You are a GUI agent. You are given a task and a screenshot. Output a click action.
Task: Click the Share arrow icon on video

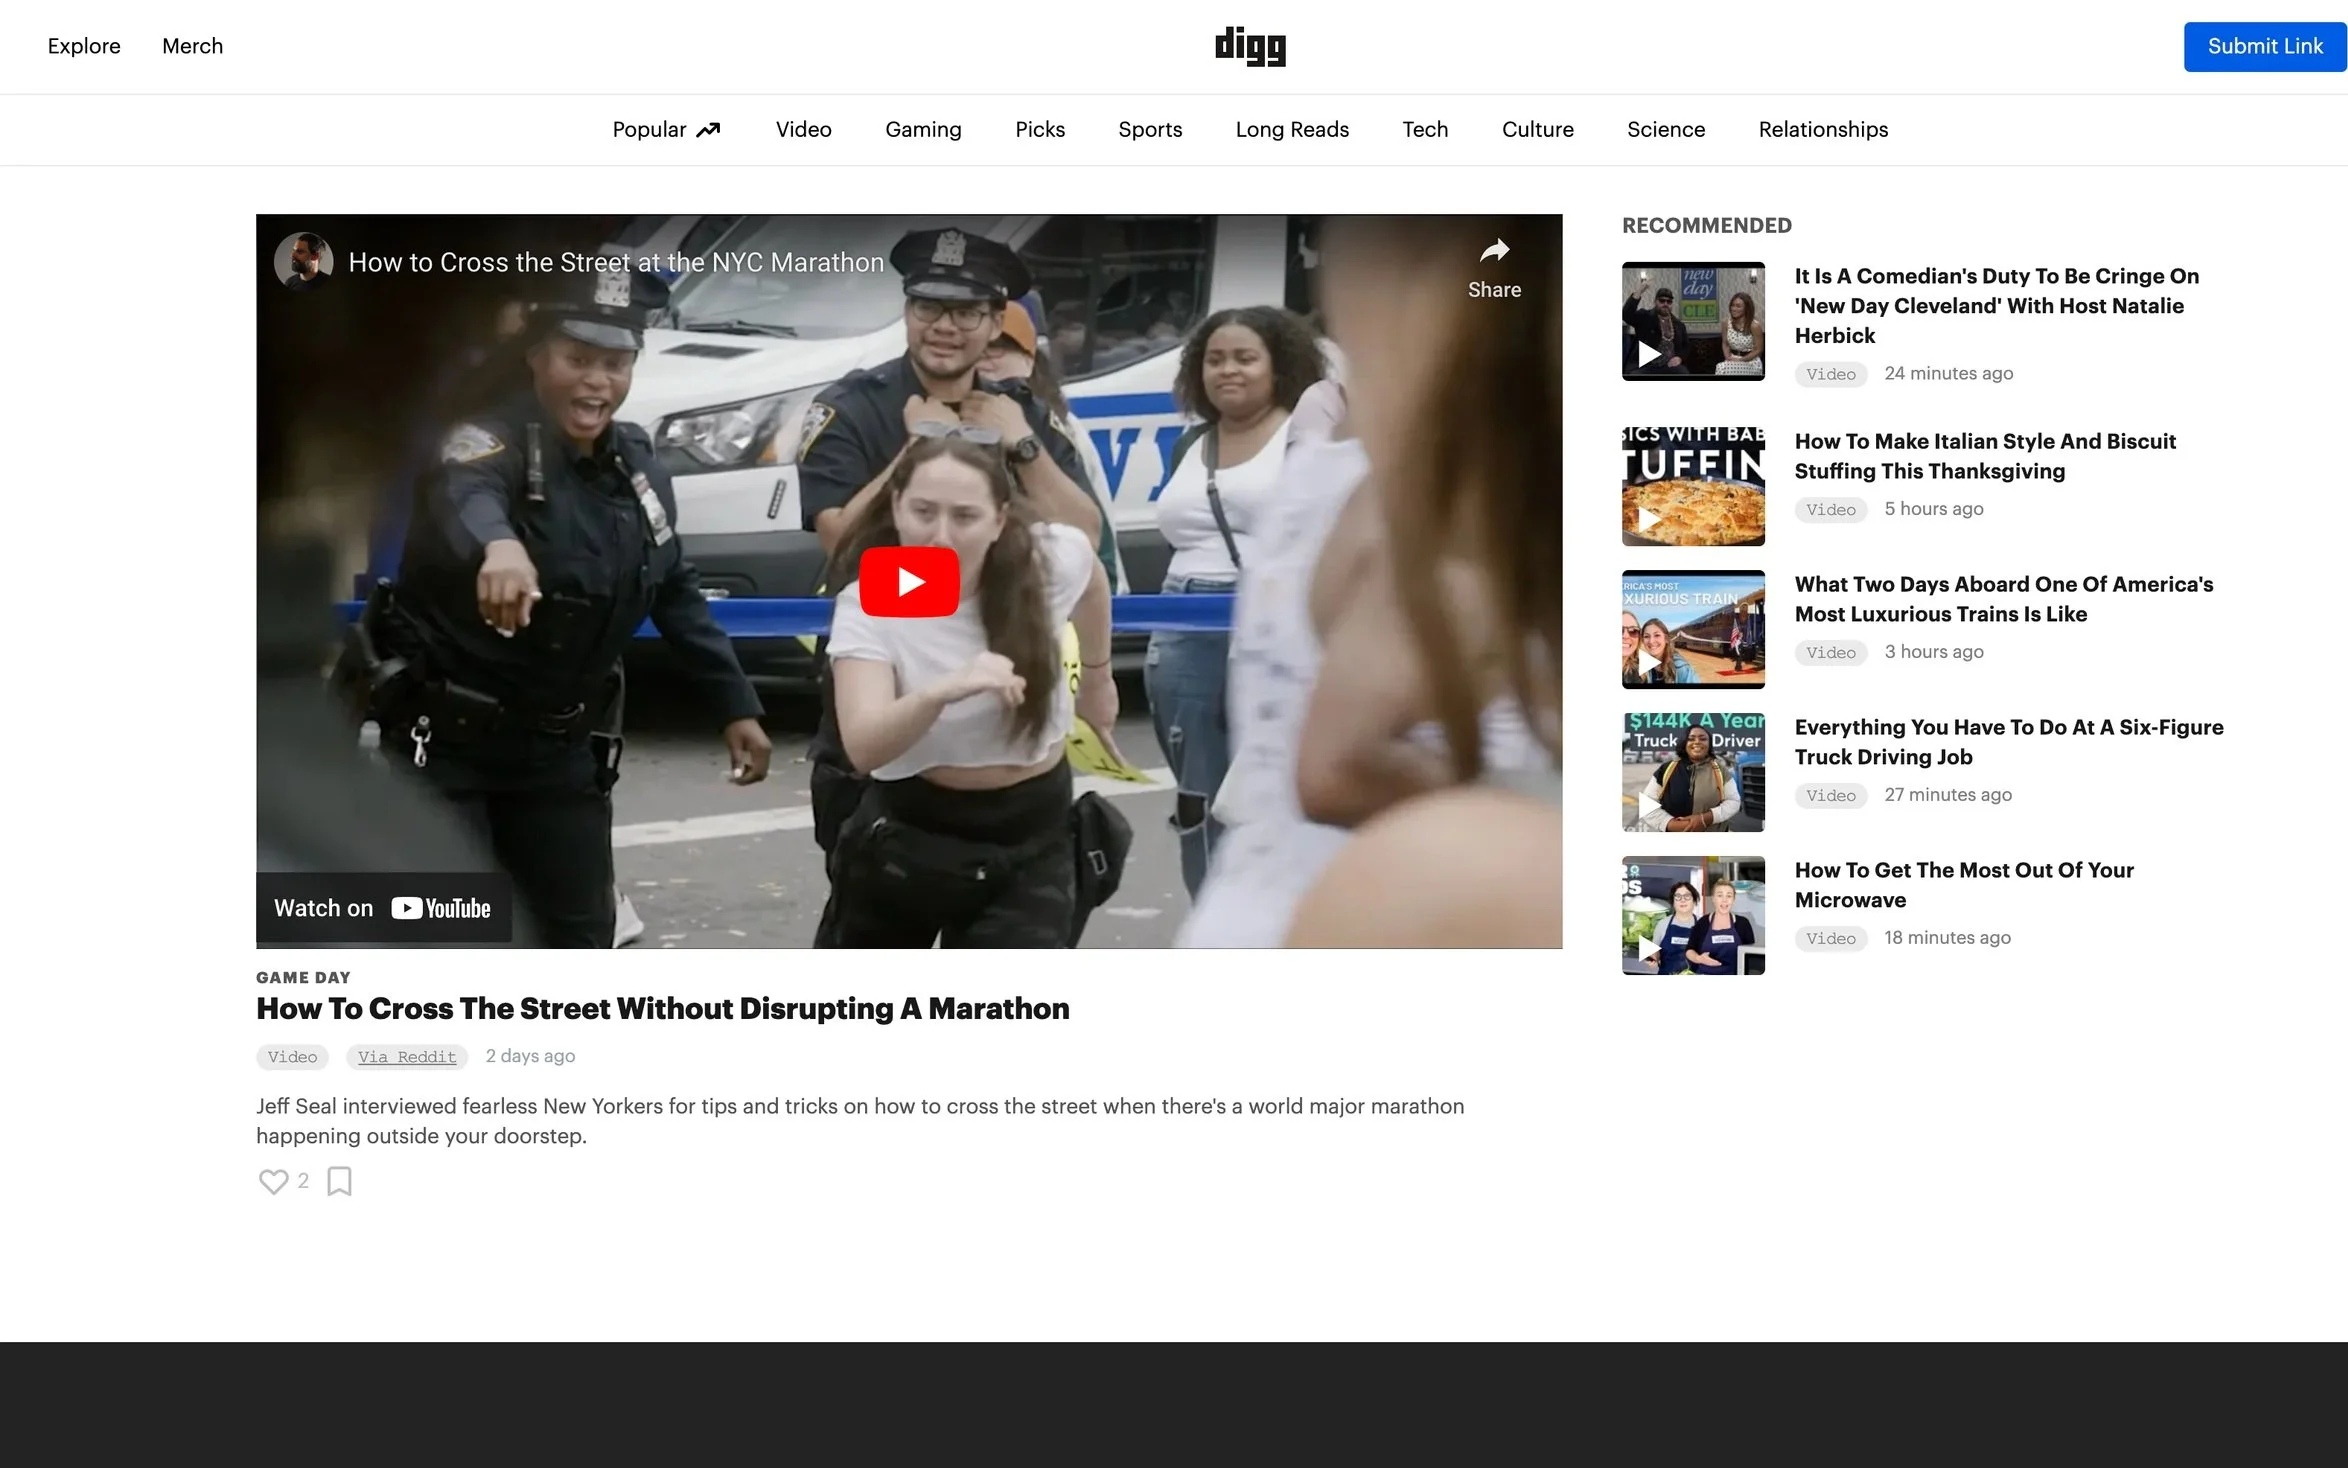click(1494, 251)
